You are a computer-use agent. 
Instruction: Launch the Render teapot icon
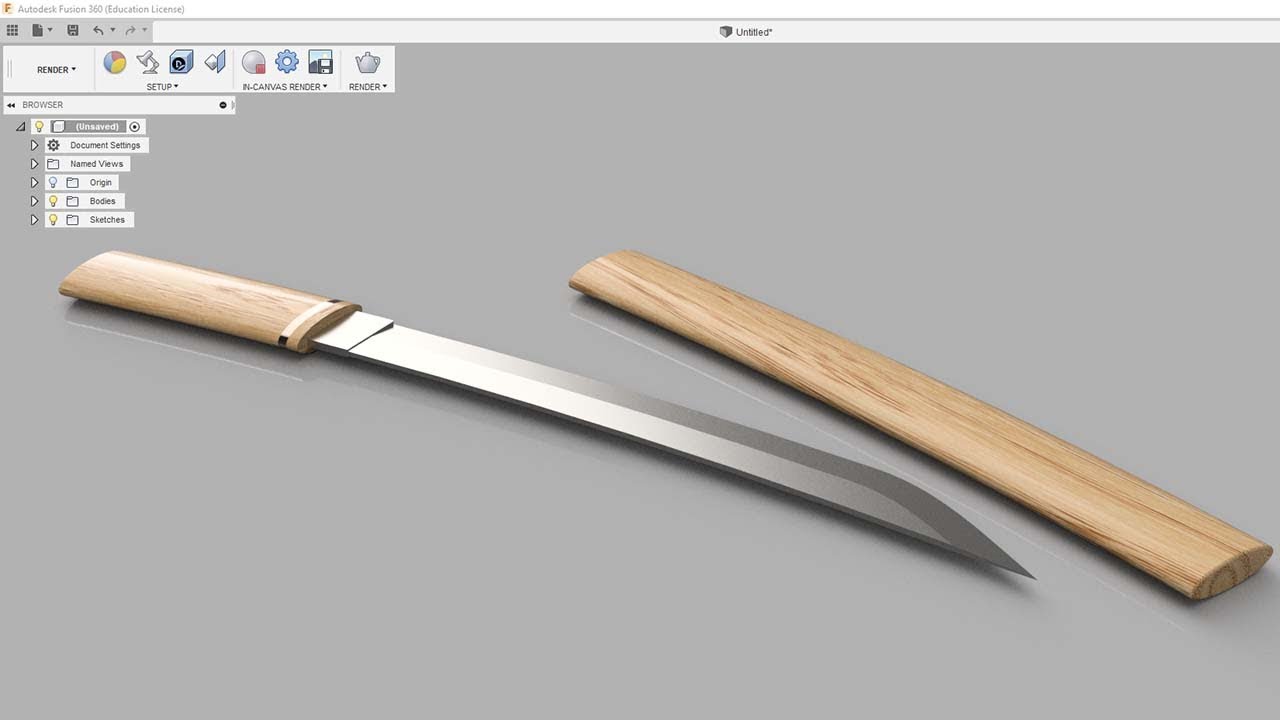[368, 62]
